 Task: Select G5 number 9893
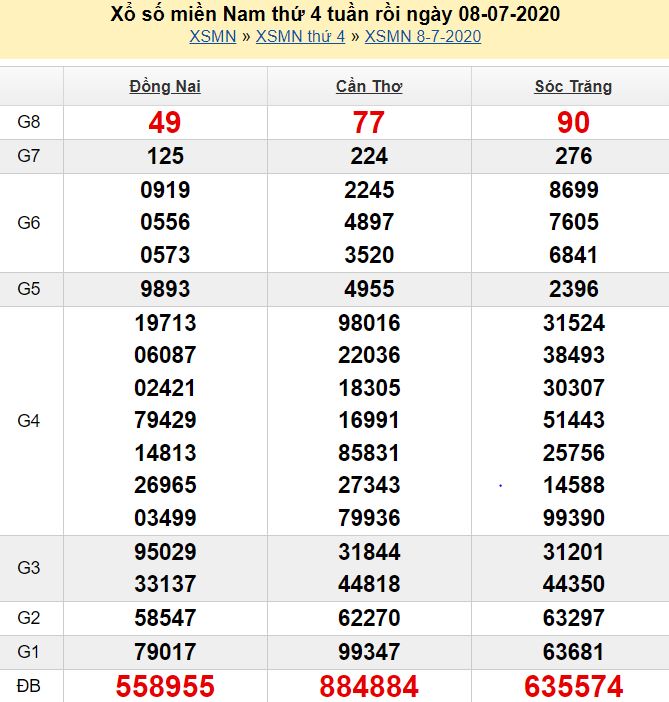point(165,289)
